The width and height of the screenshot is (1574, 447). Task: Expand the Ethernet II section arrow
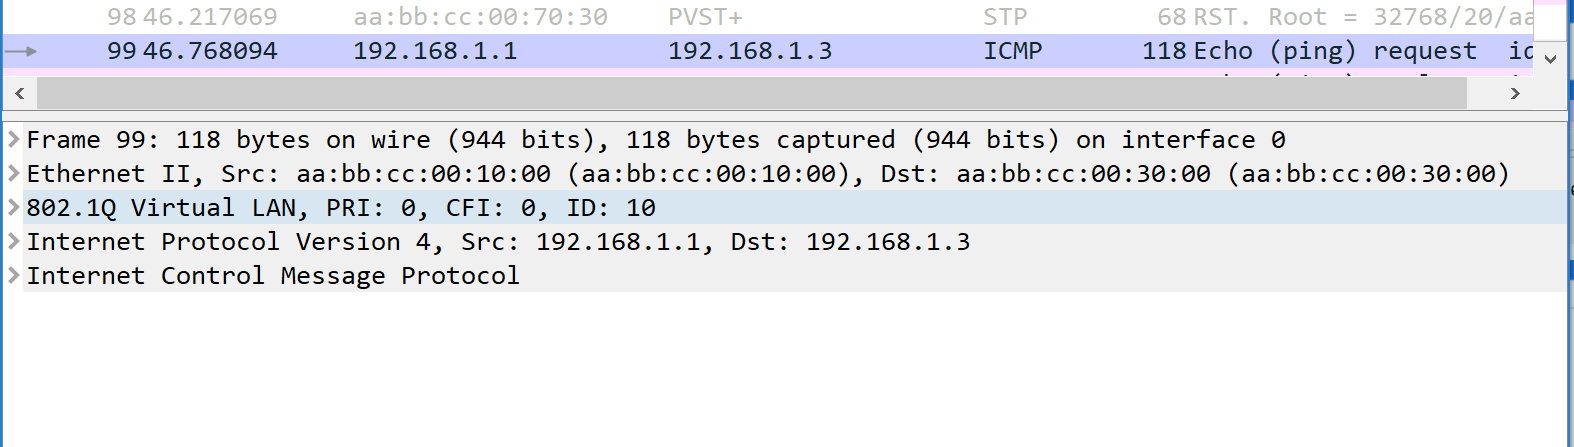click(13, 173)
